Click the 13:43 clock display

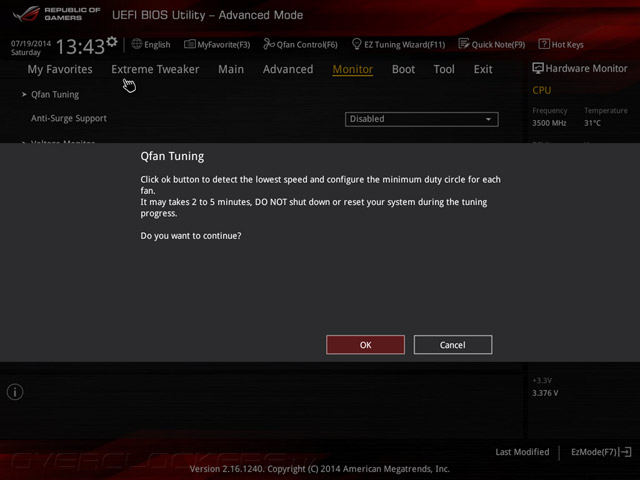click(x=80, y=47)
